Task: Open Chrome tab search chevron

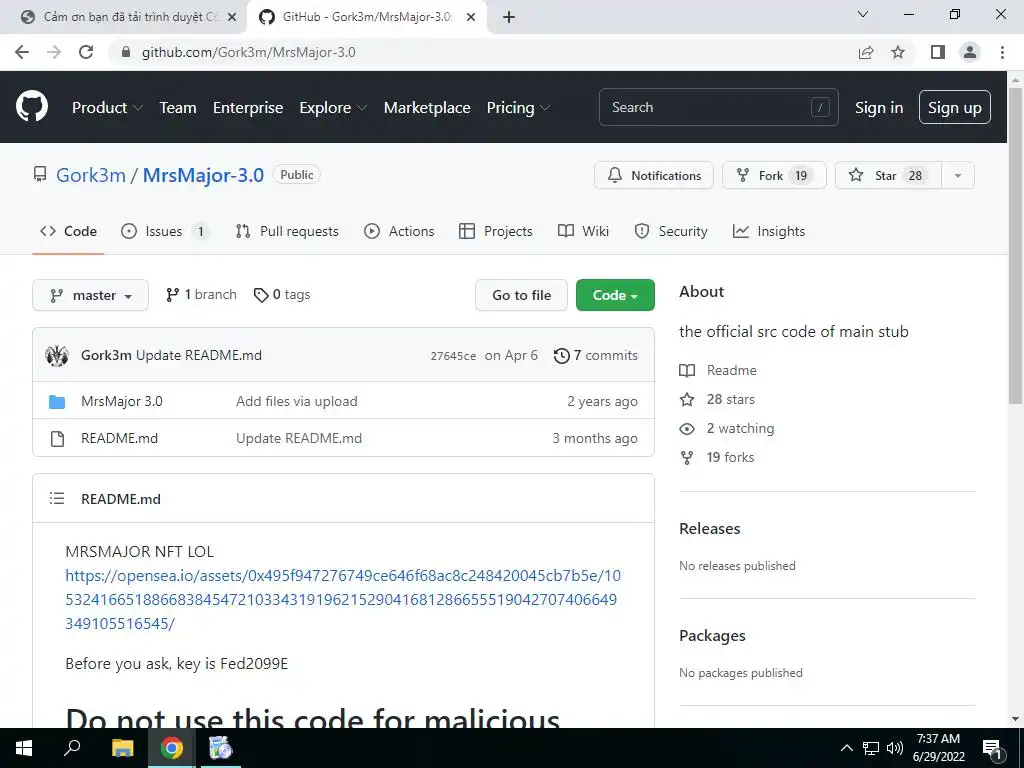Action: [x=863, y=14]
